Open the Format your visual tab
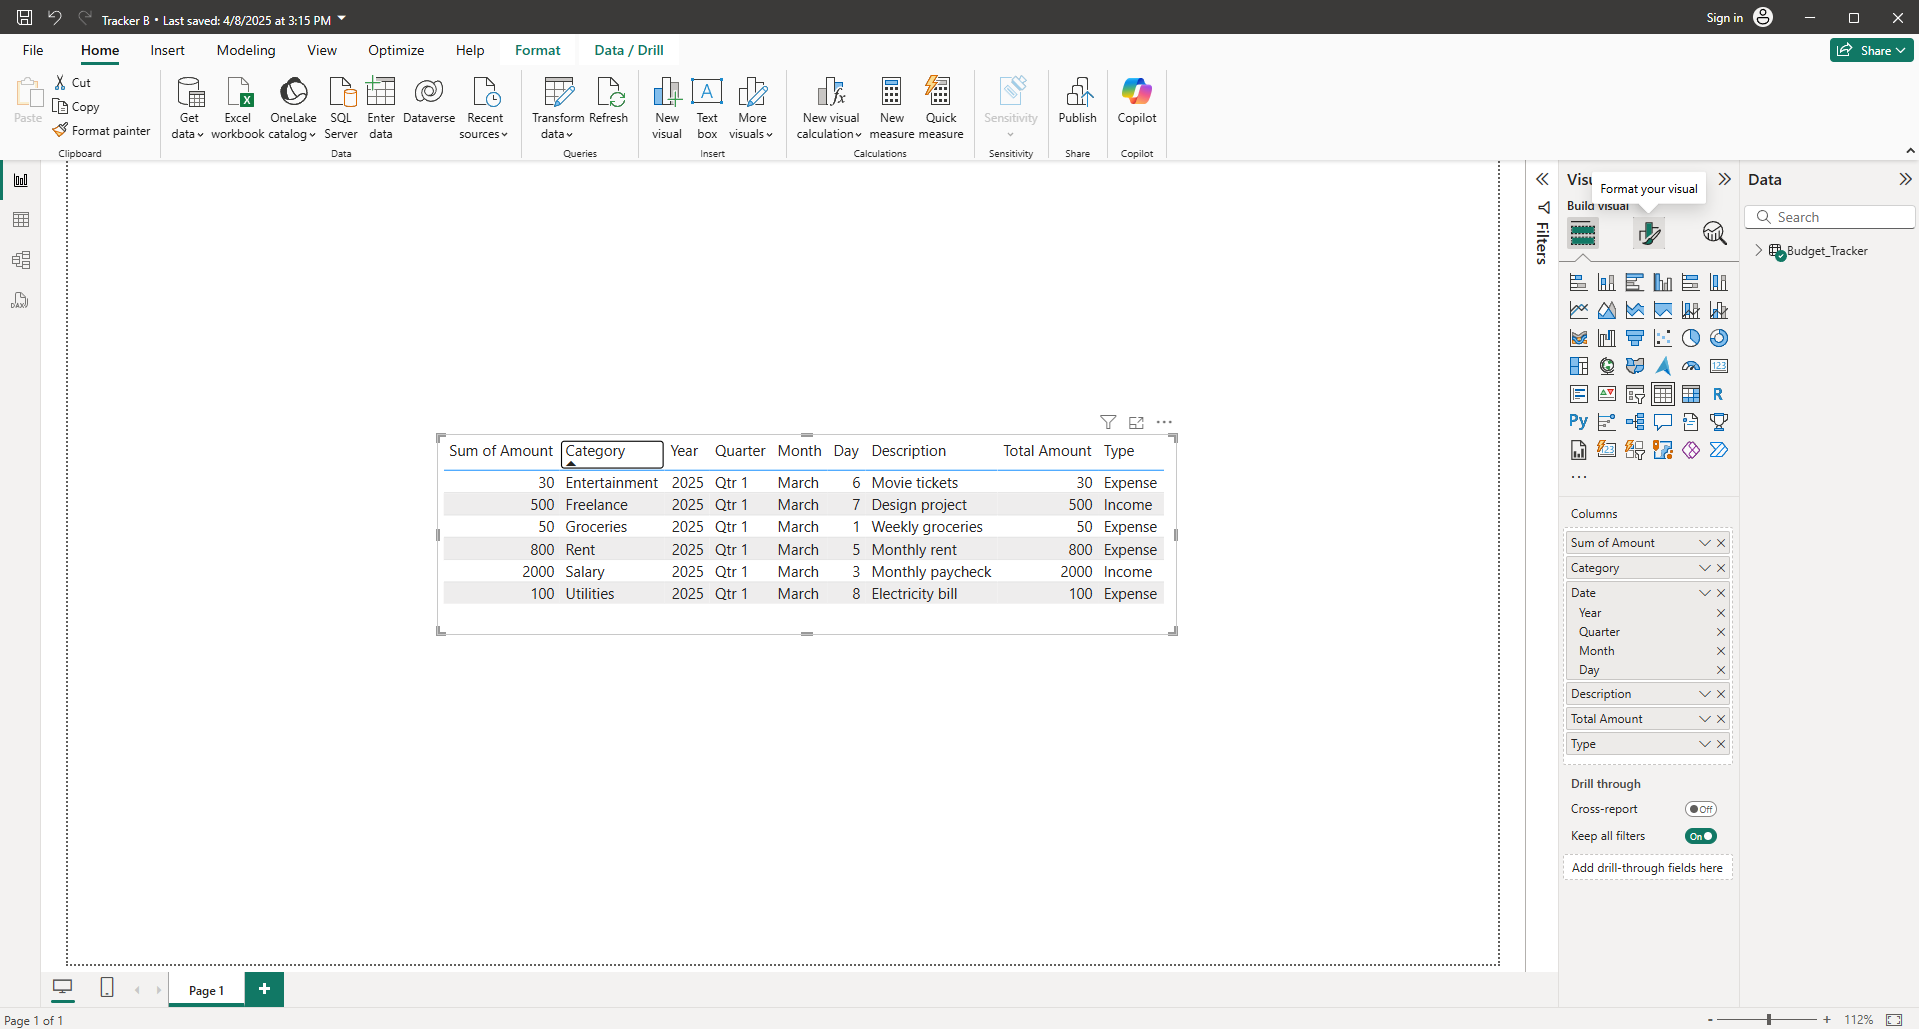Viewport: 1919px width, 1029px height. click(x=1648, y=234)
